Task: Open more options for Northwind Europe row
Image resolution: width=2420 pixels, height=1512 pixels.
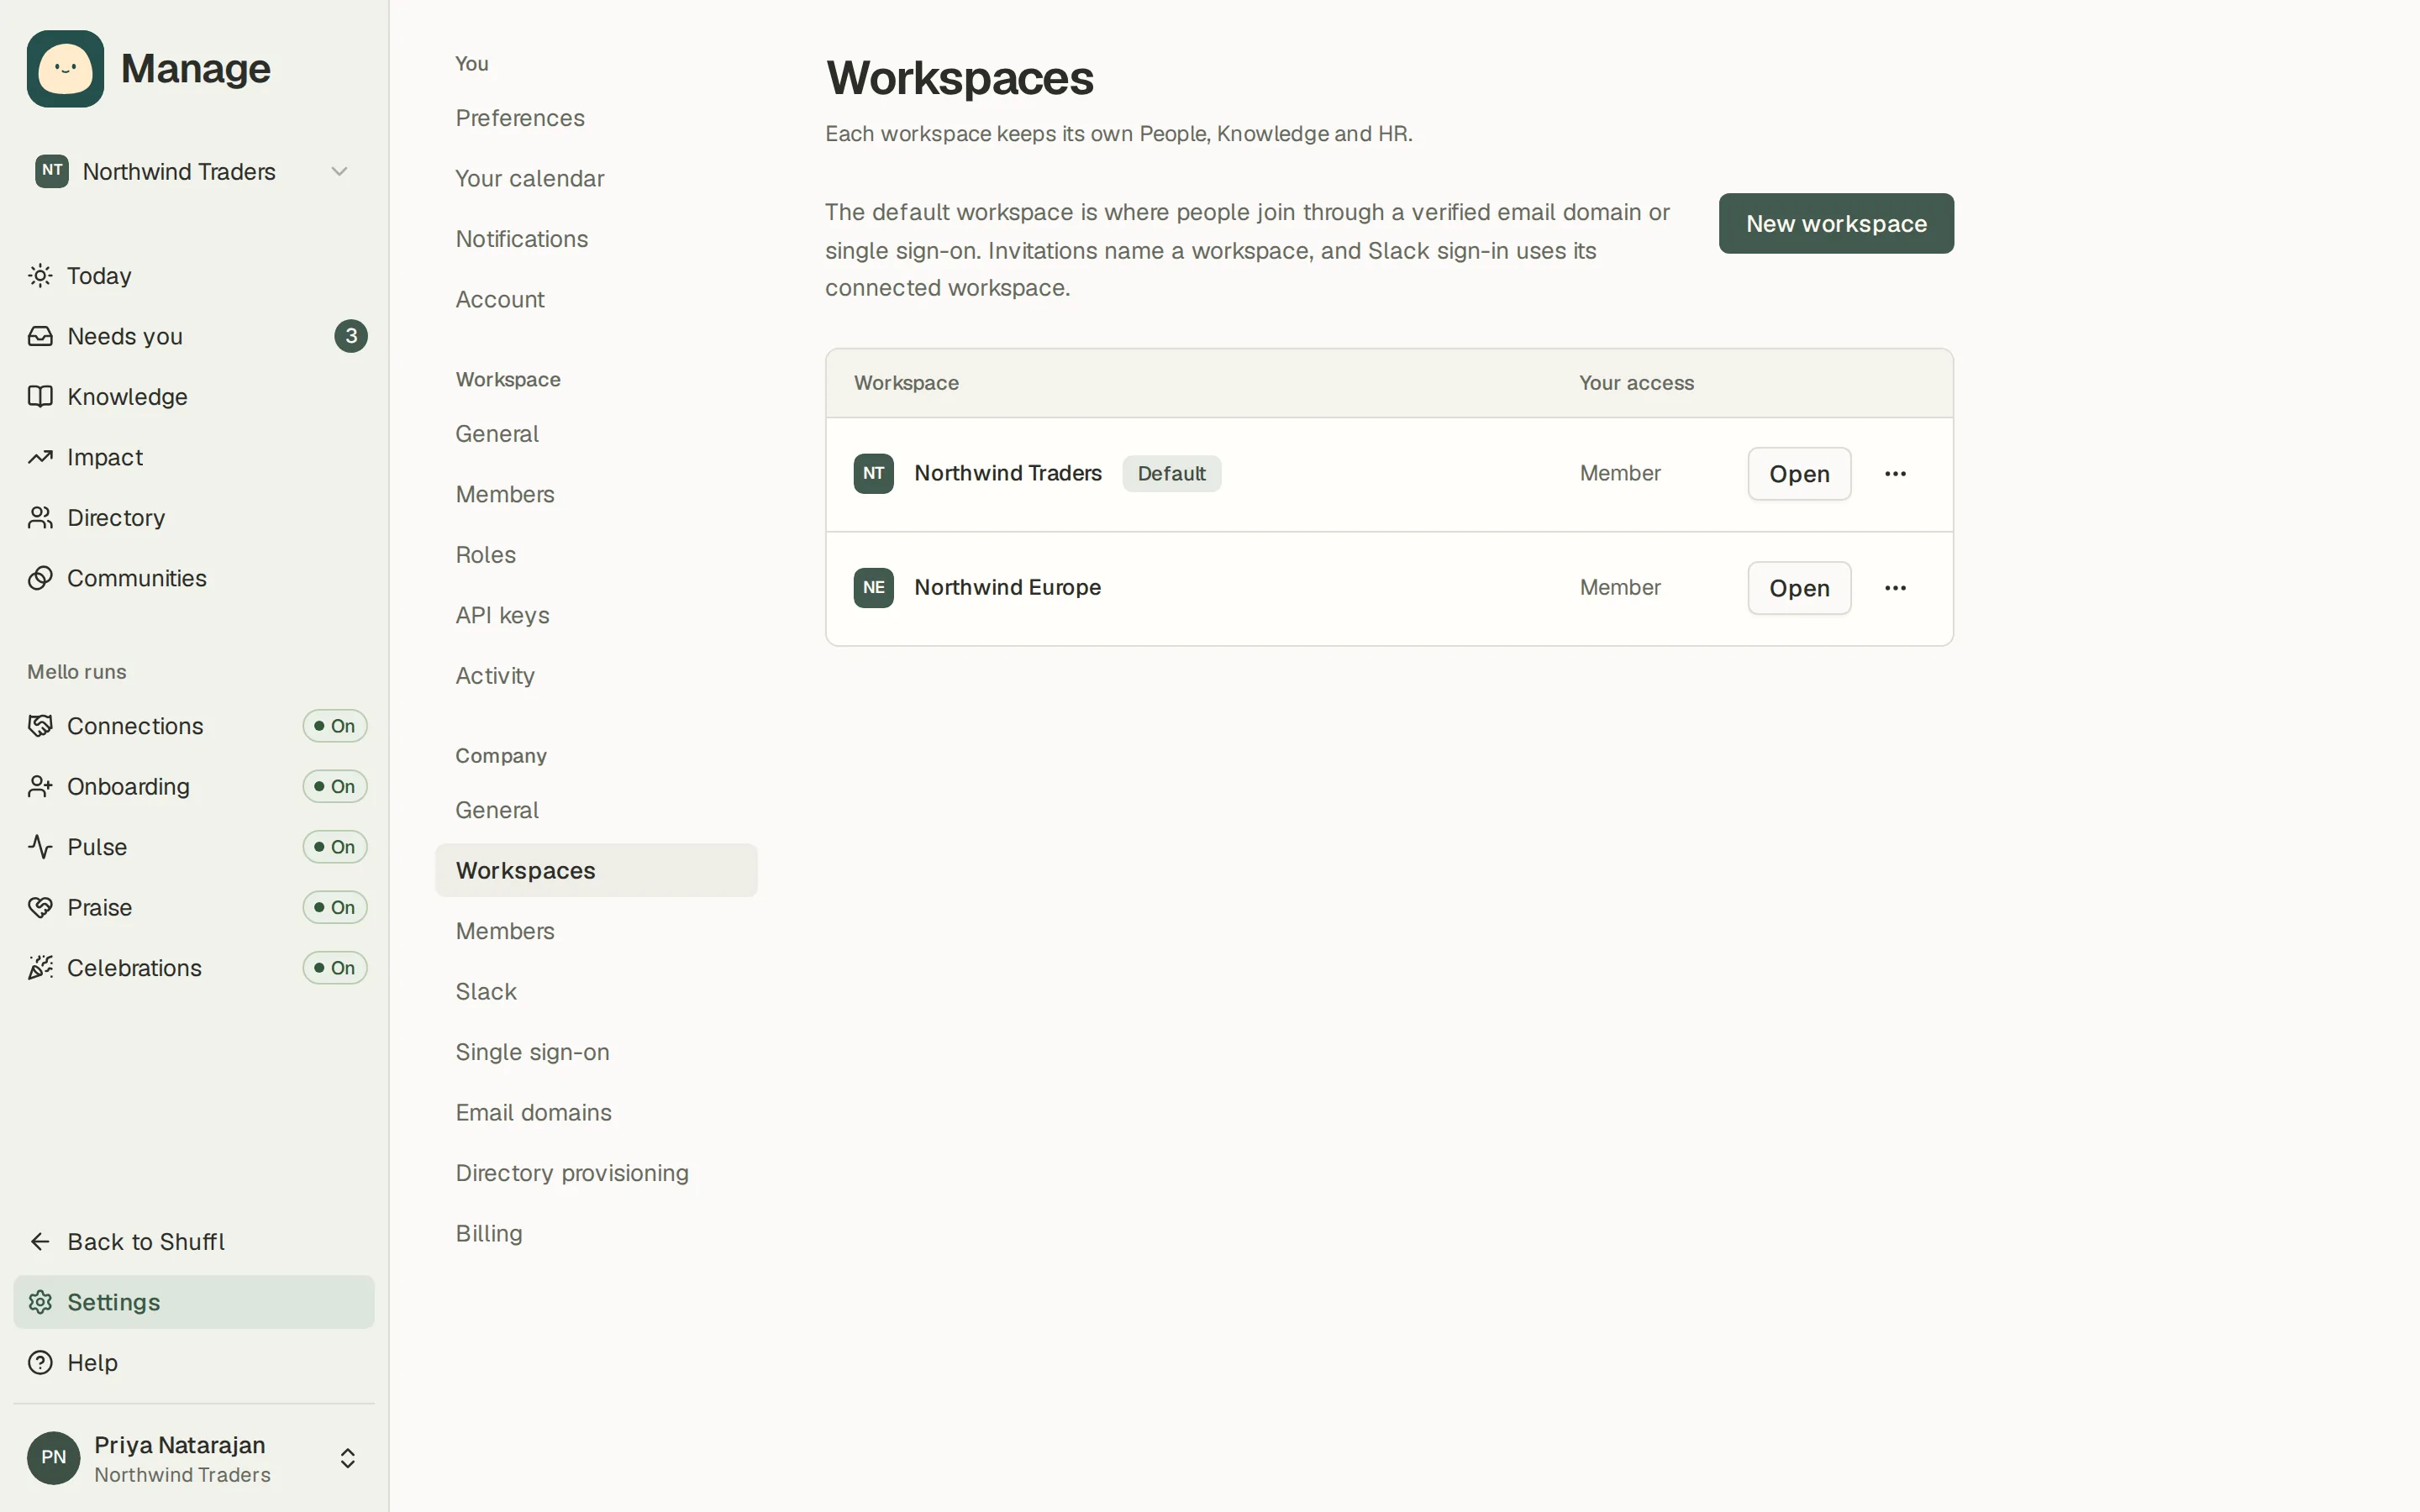Action: pos(1895,588)
